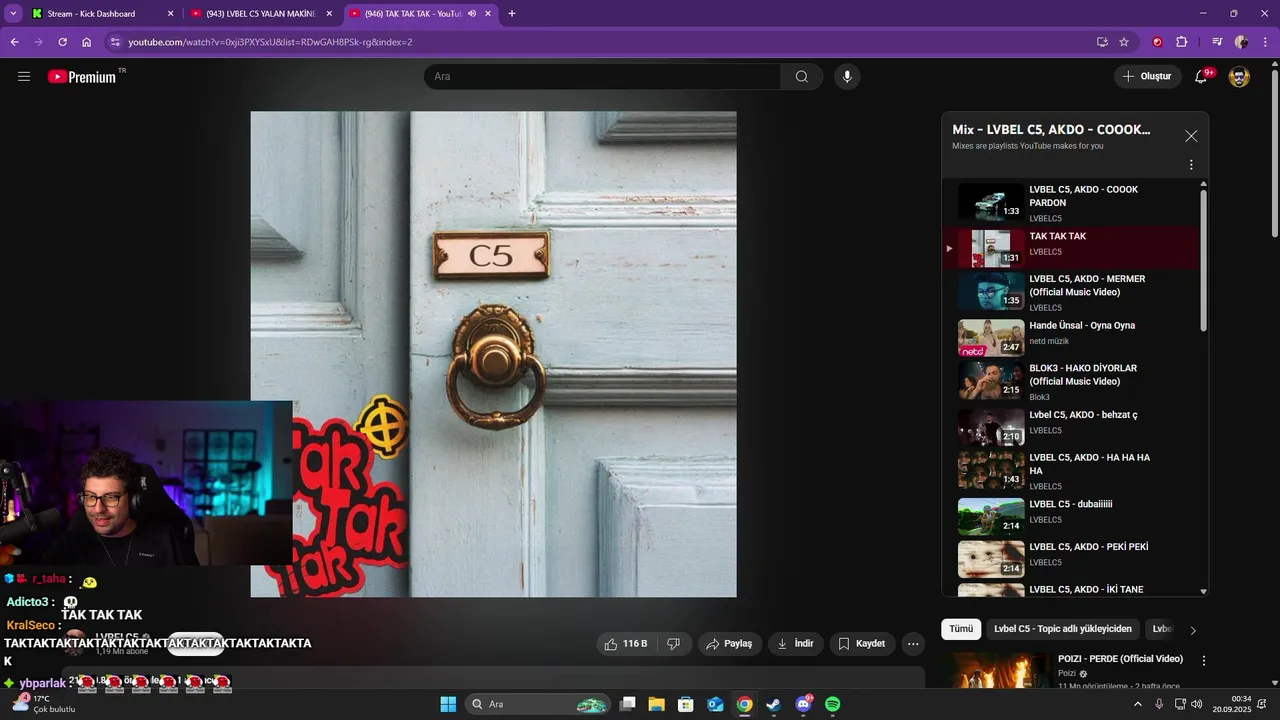Reload the page in Chrome
Viewport: 1280px width, 720px height.
pos(62,42)
